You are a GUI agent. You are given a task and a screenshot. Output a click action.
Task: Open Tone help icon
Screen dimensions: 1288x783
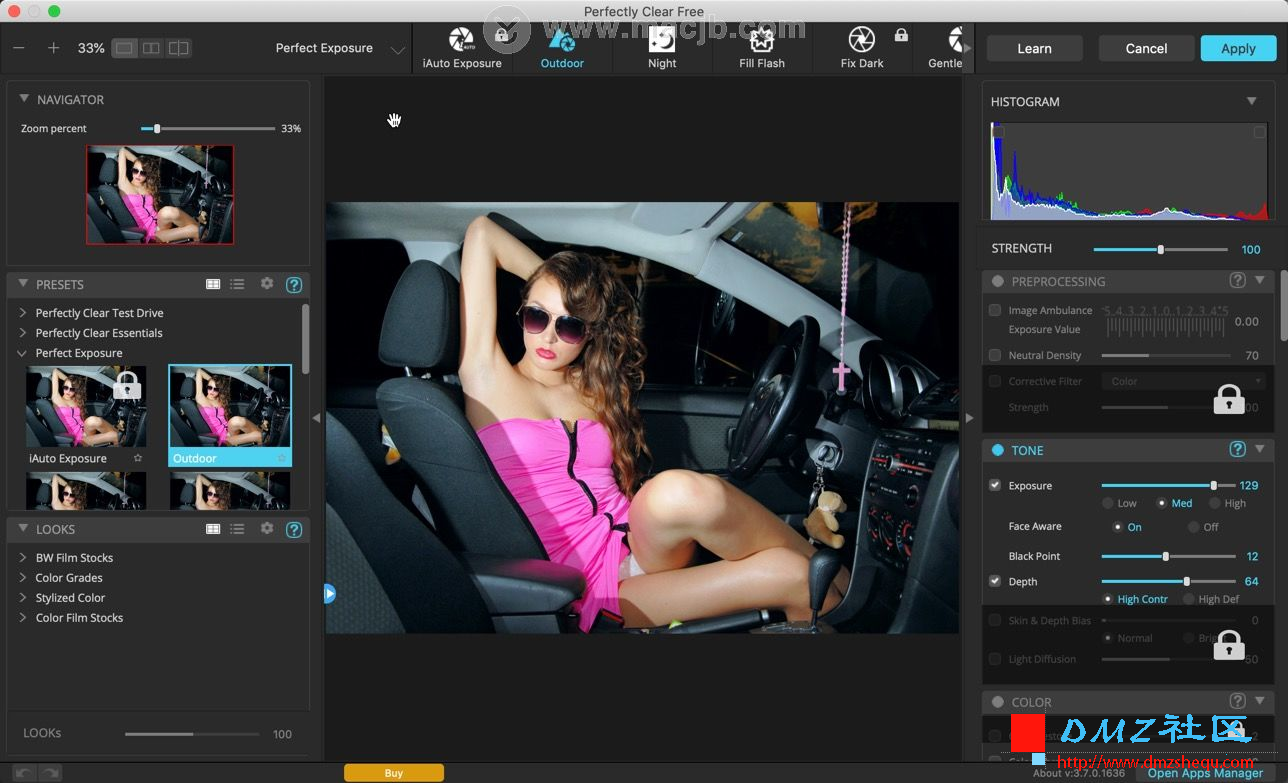pos(1237,450)
